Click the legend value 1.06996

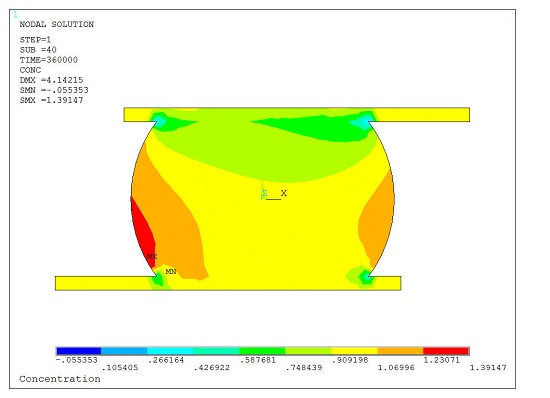coord(396,368)
